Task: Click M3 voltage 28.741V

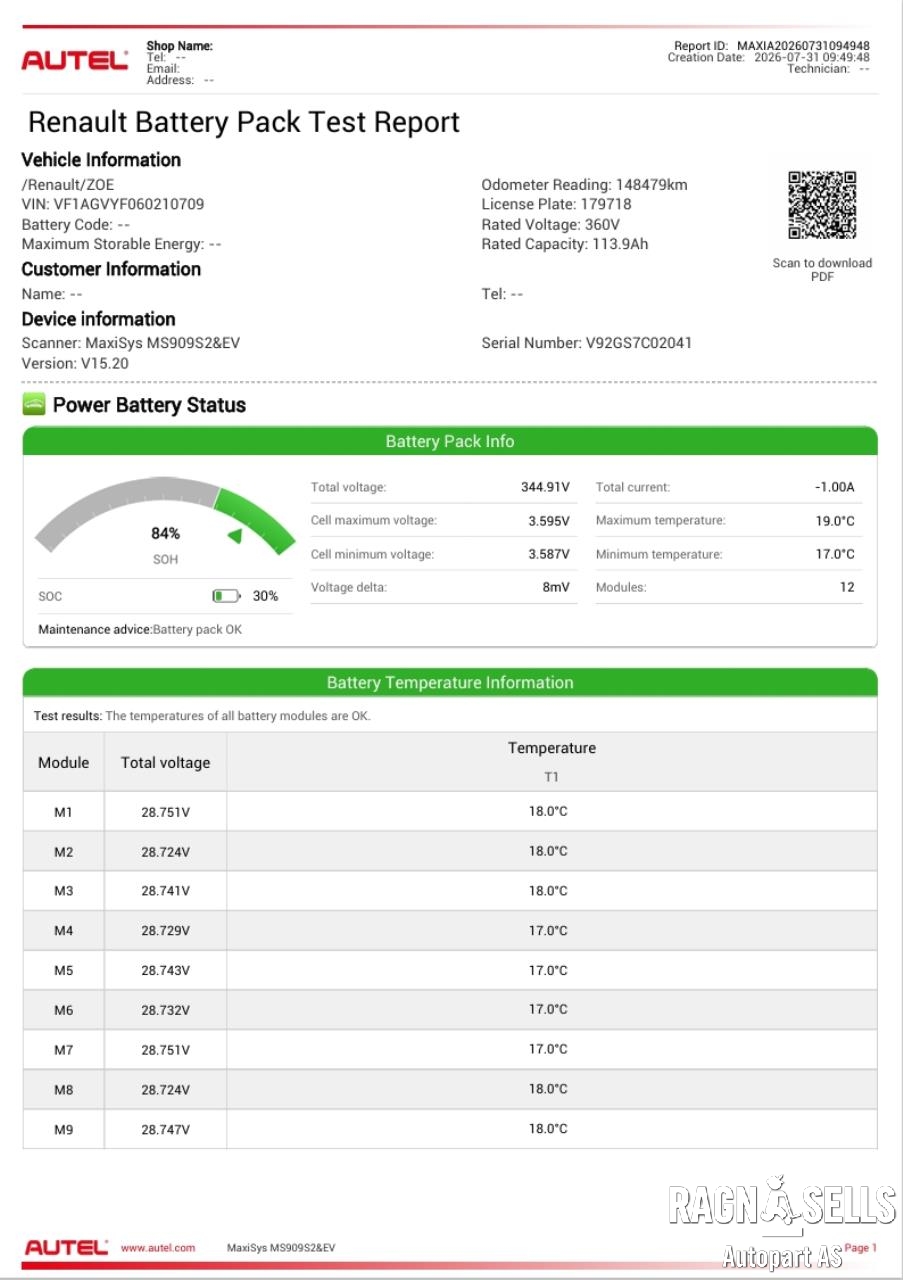Action: (x=165, y=891)
